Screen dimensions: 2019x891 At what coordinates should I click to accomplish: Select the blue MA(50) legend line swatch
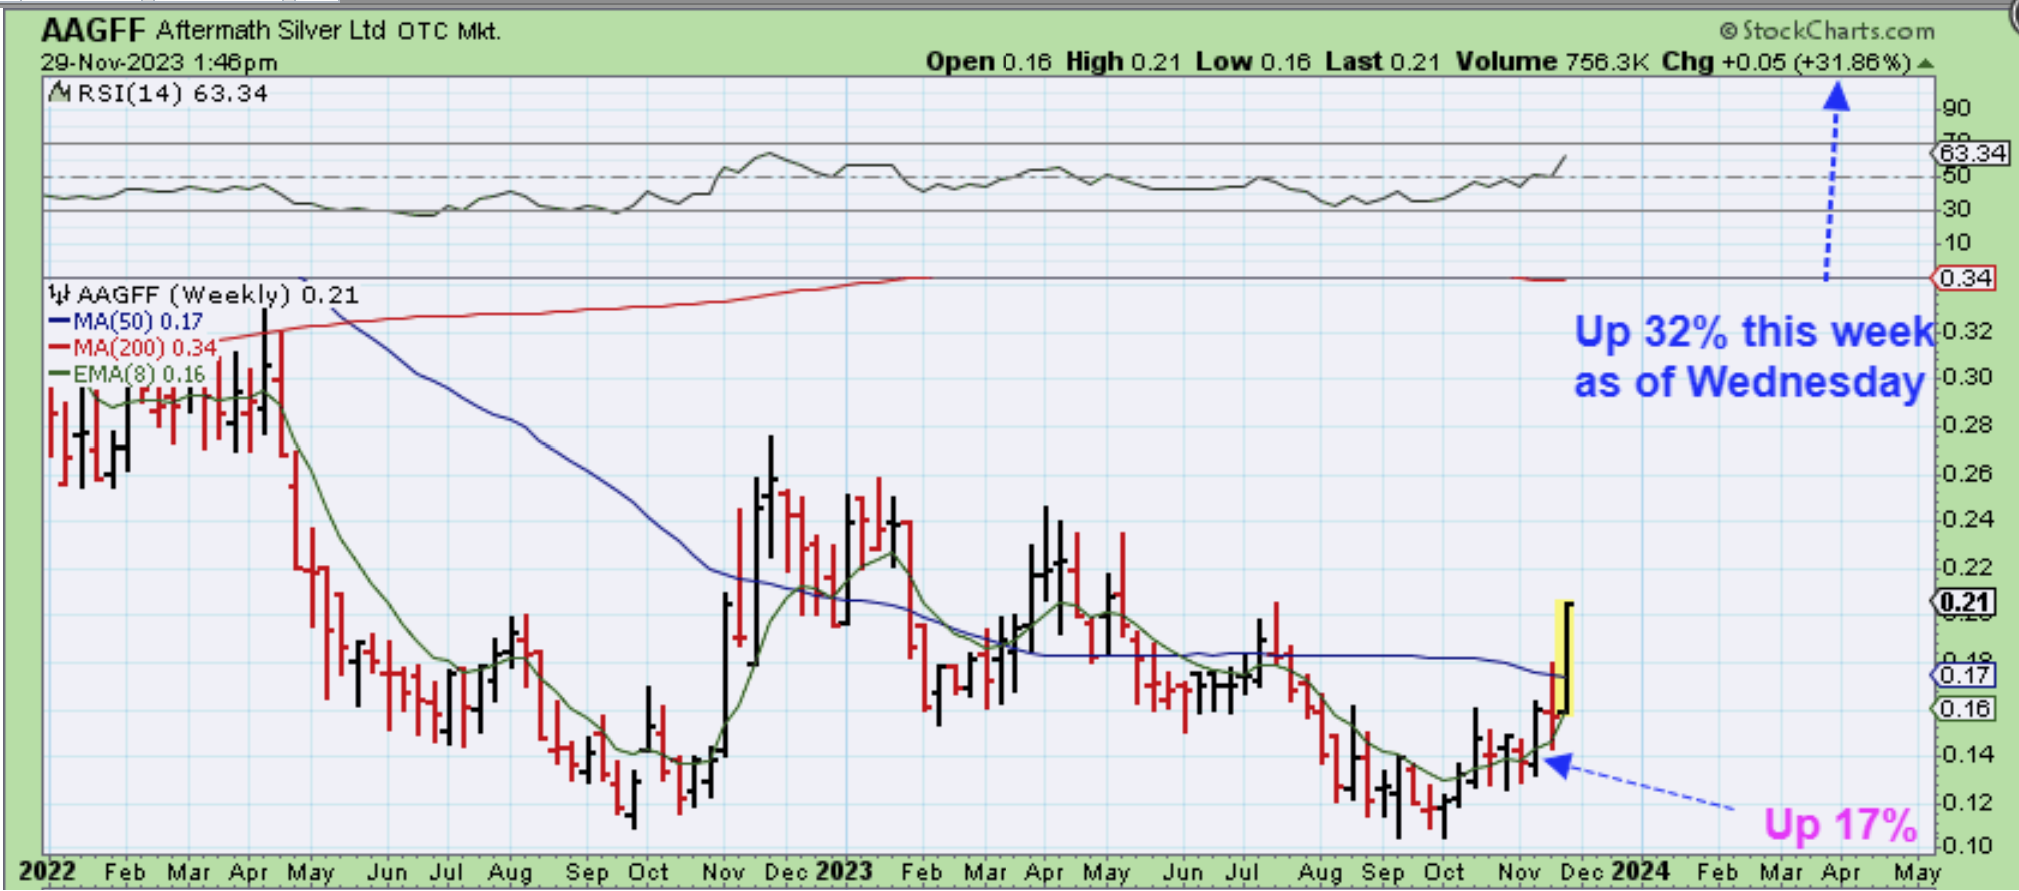pos(59,322)
